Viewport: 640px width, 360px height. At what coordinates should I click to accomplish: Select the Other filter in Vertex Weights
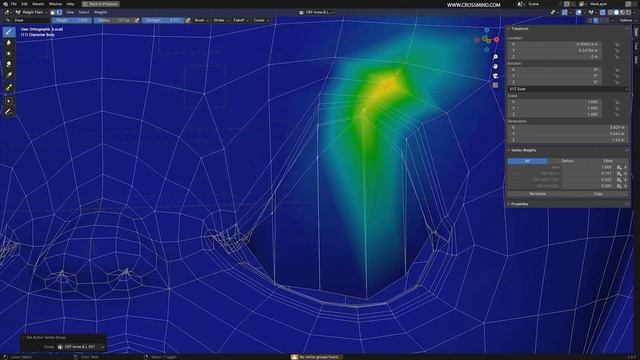608,161
